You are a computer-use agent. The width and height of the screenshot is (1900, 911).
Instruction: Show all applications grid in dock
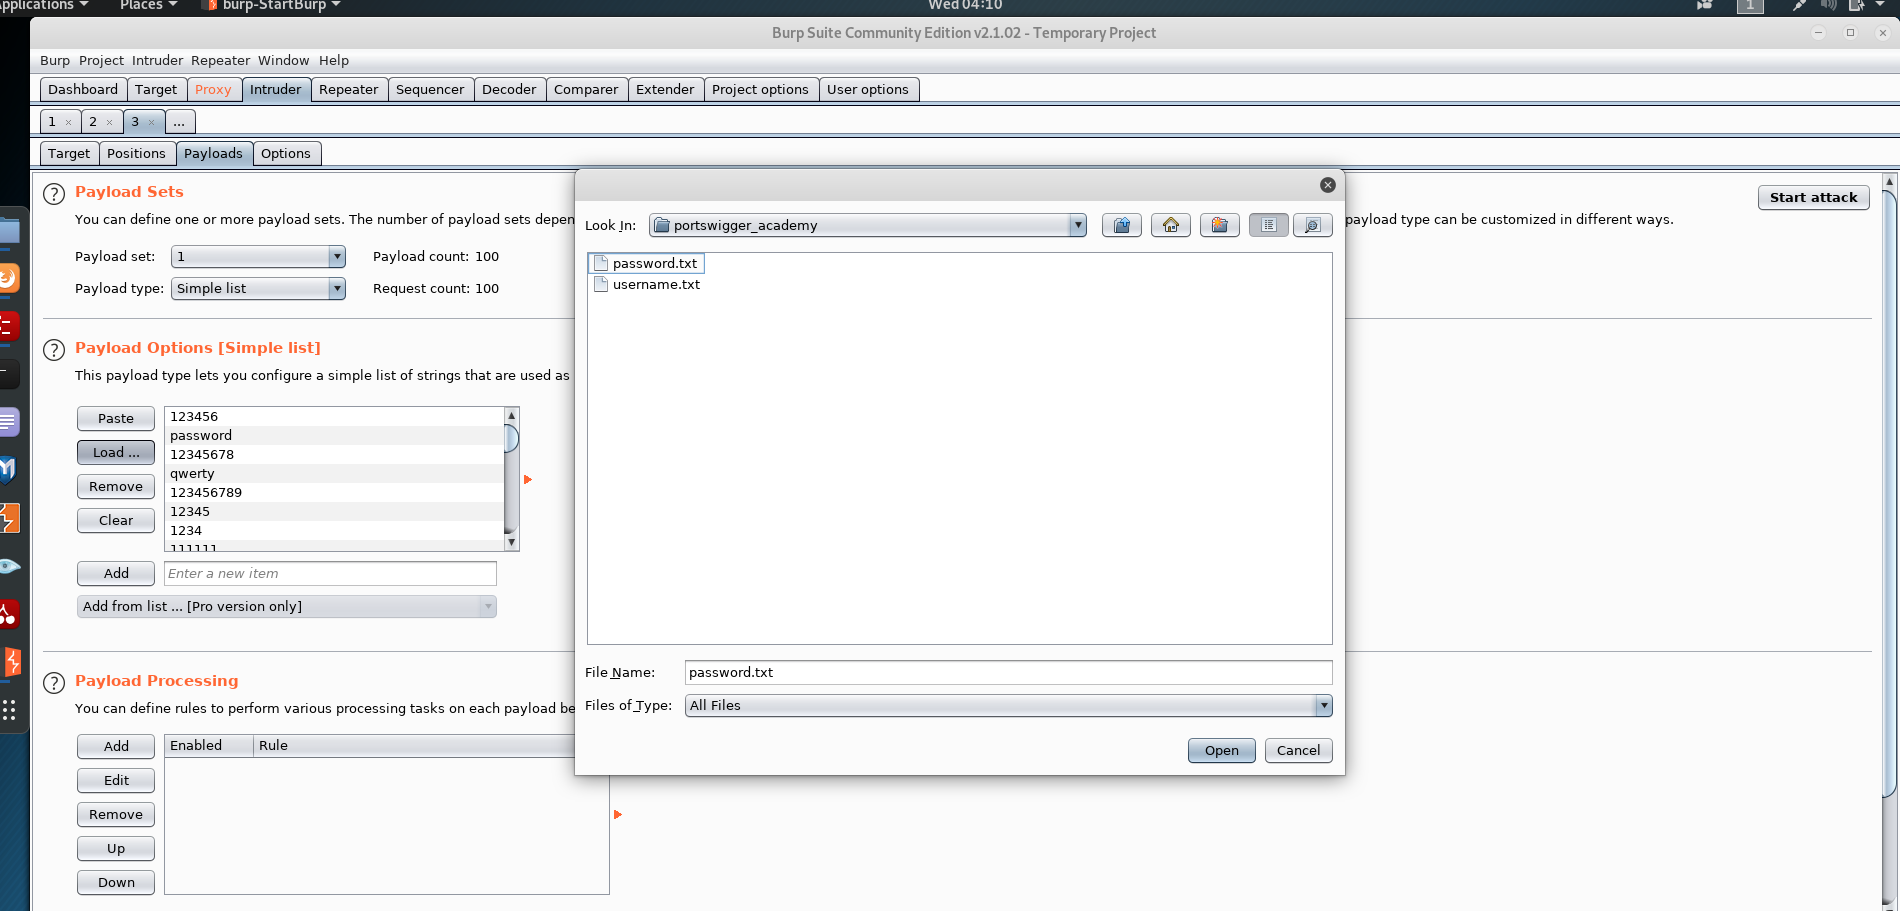pyautogui.click(x=9, y=710)
